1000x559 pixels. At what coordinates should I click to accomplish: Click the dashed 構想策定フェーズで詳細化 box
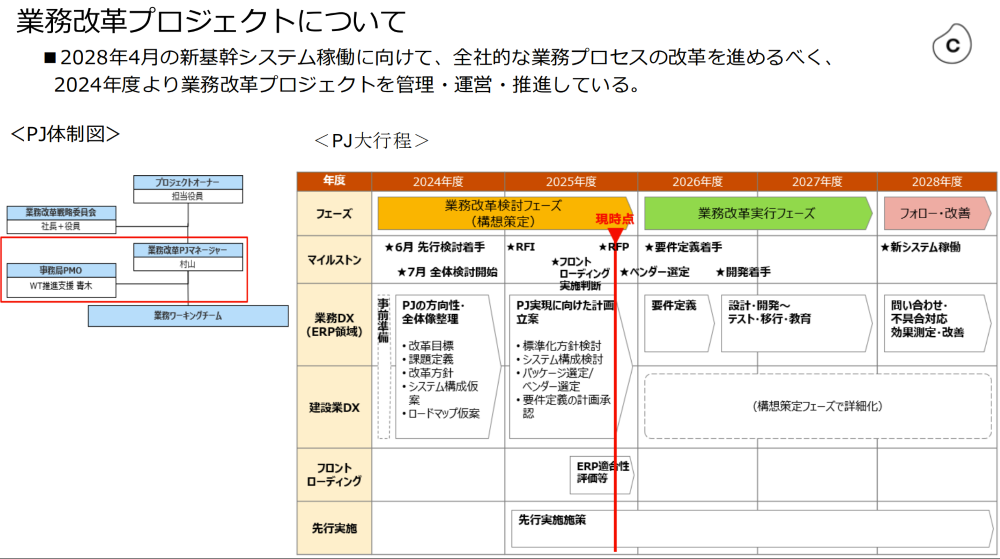pos(817,406)
